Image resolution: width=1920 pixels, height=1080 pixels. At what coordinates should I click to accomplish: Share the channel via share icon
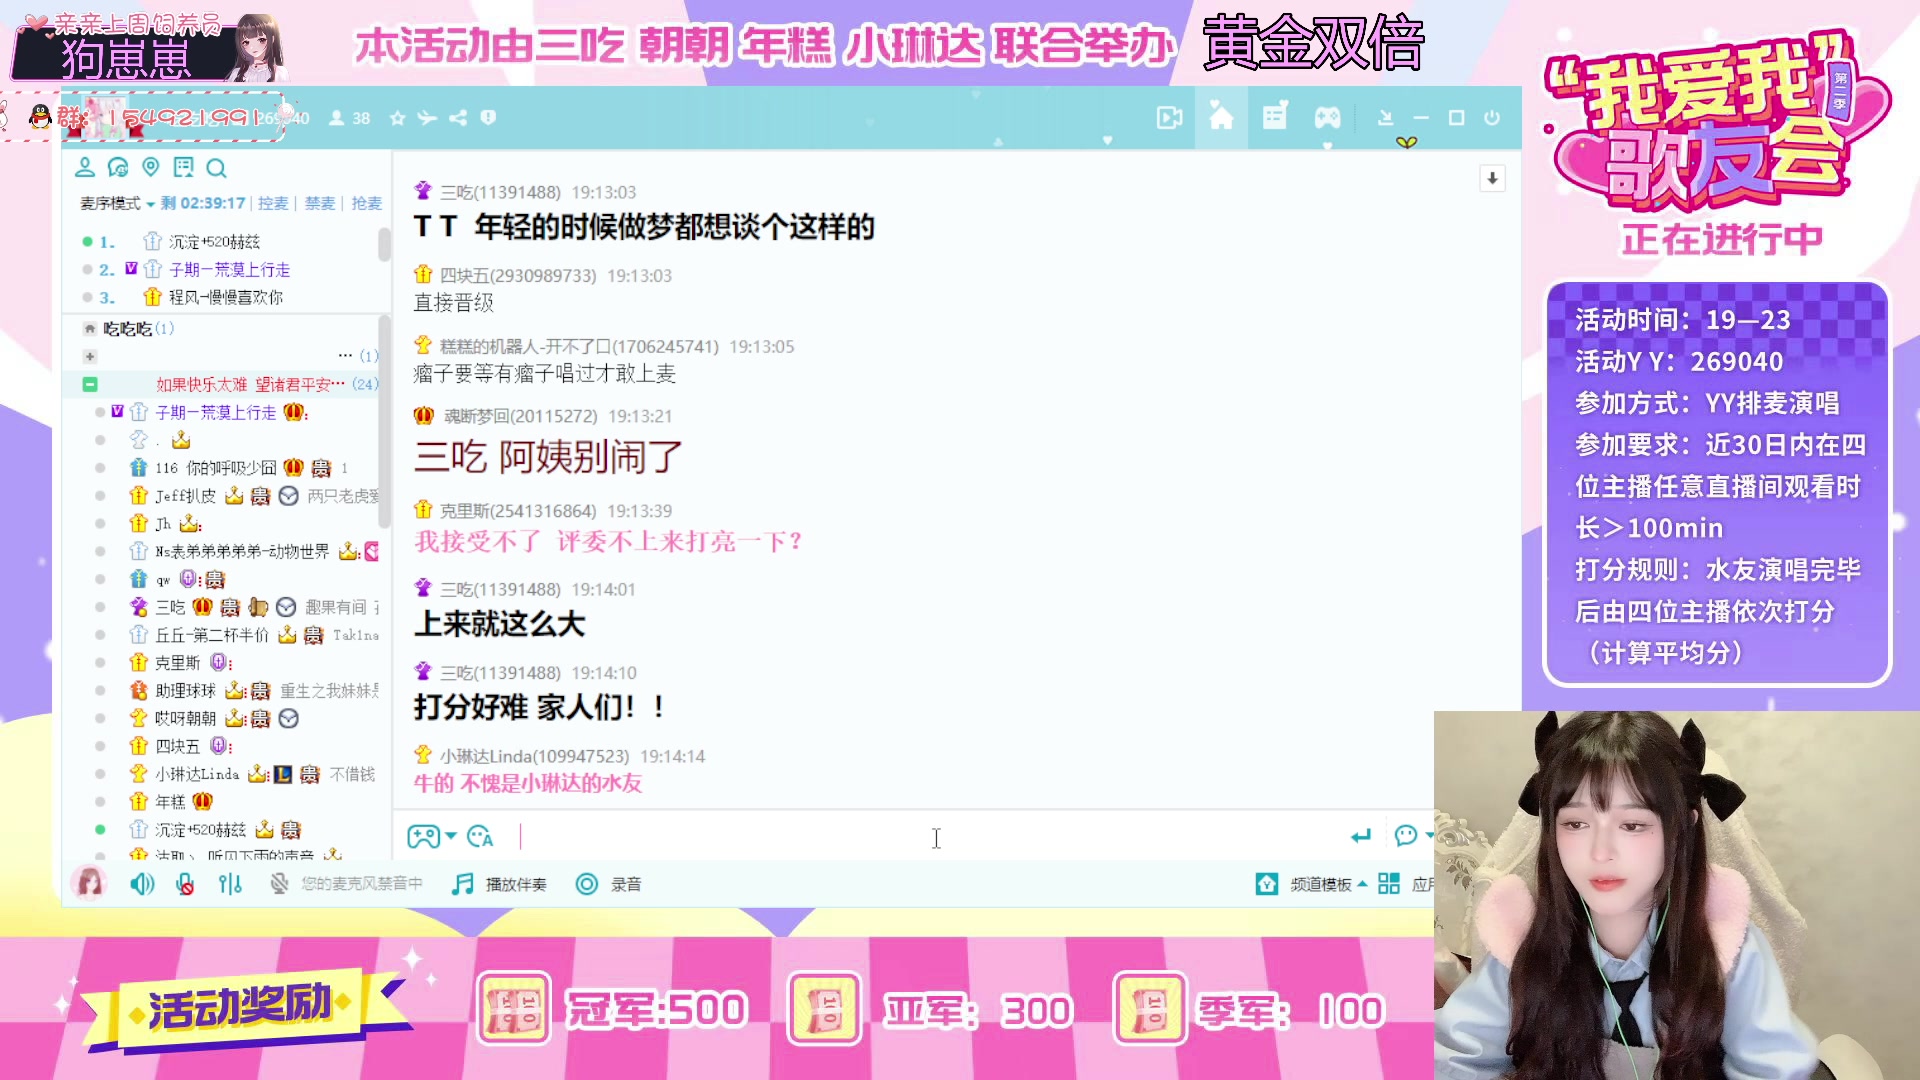click(458, 118)
